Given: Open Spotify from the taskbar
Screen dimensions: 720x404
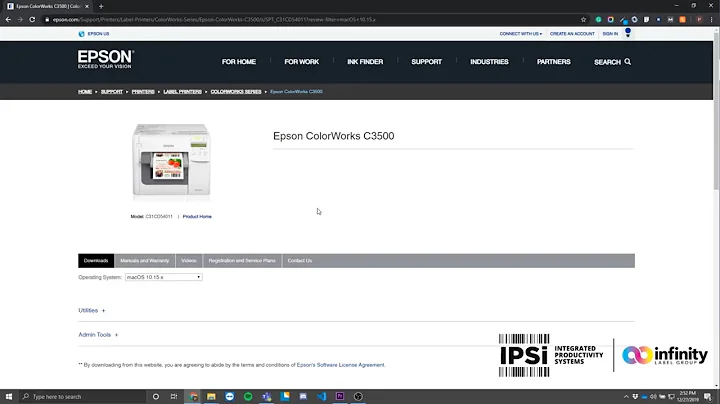Looking at the screenshot, I should click(x=248, y=397).
